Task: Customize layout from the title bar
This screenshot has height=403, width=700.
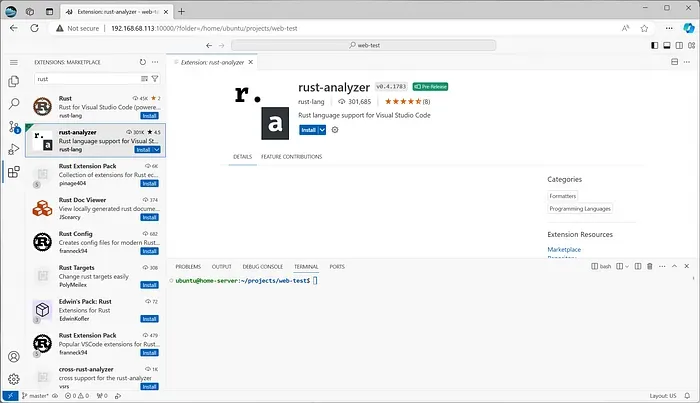Action: tap(691, 46)
